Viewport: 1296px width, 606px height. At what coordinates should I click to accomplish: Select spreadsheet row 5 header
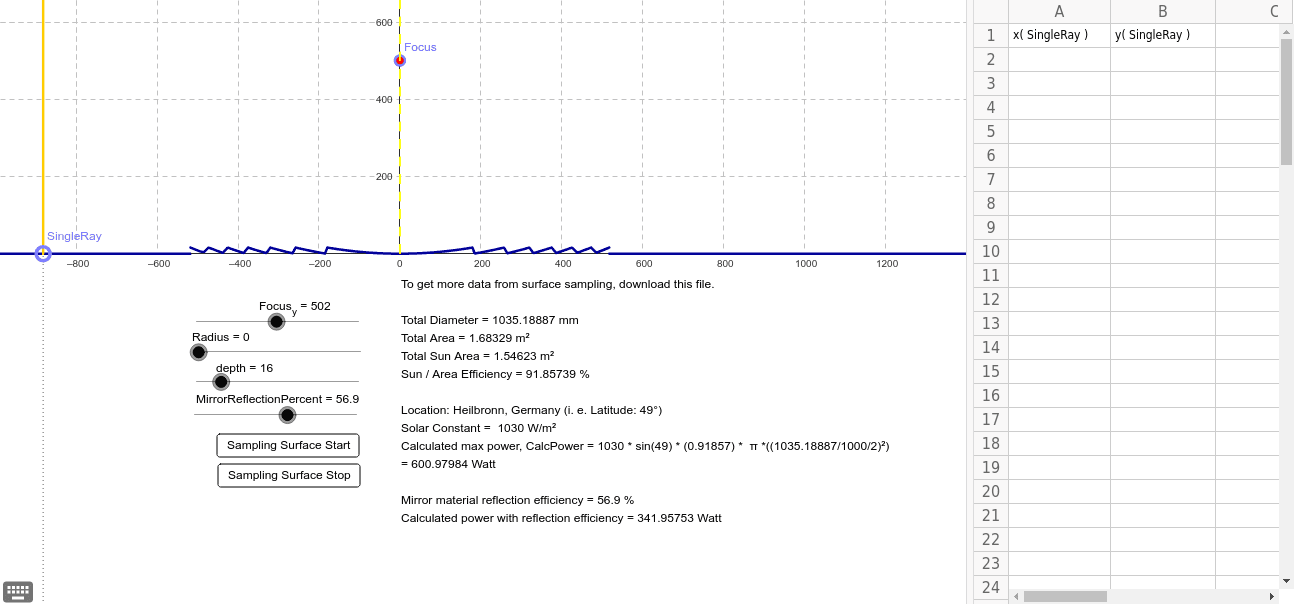point(991,131)
